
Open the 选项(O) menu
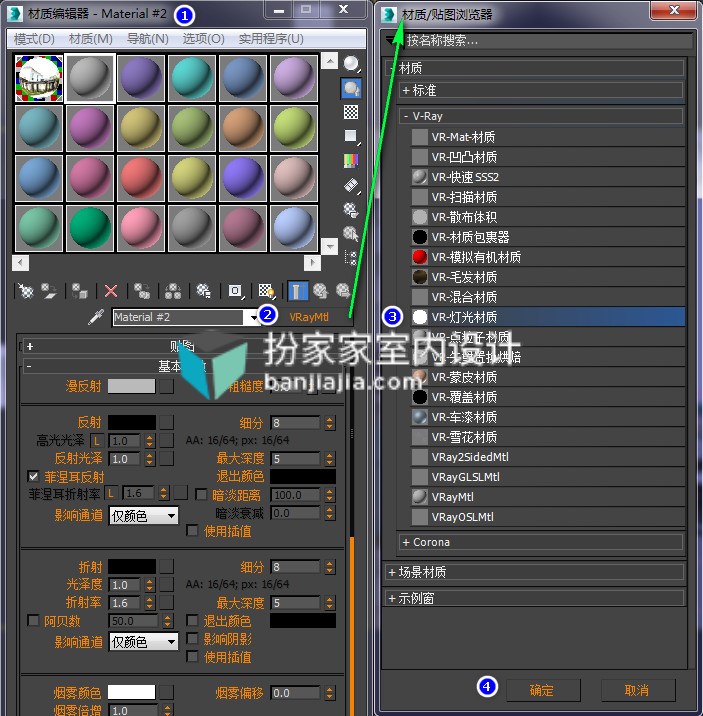(x=204, y=39)
